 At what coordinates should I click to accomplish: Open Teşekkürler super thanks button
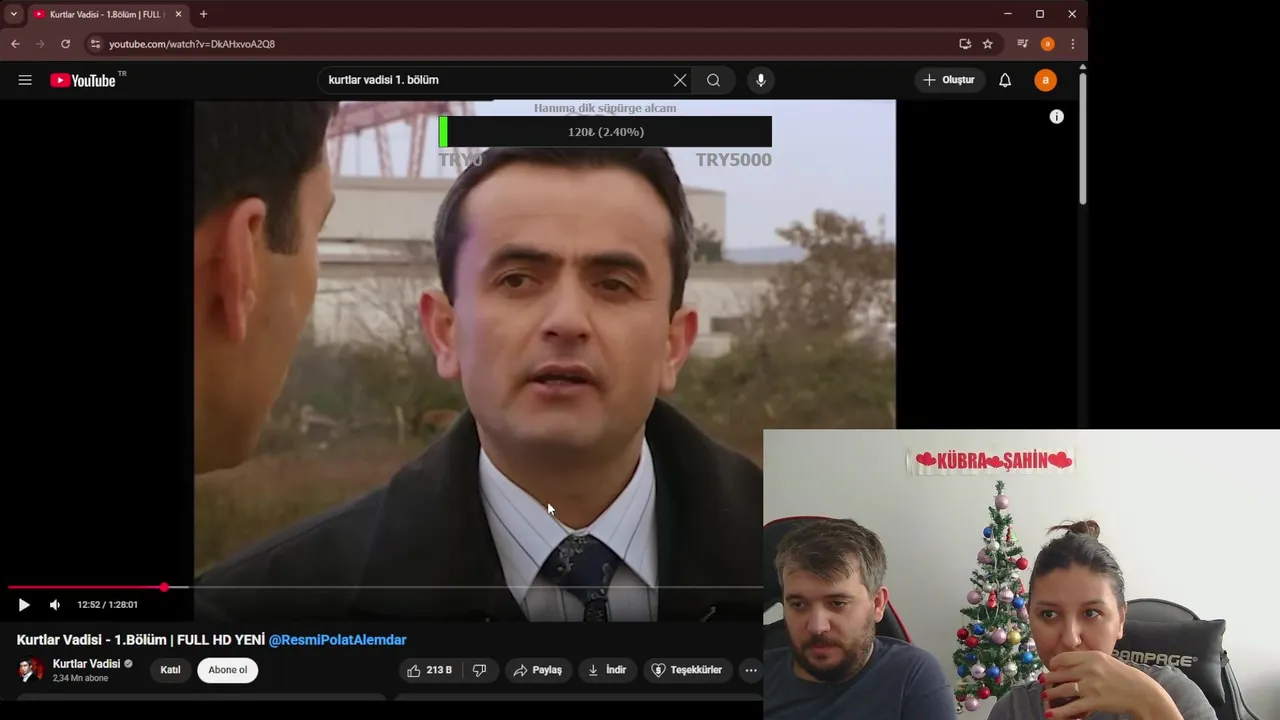click(x=687, y=670)
